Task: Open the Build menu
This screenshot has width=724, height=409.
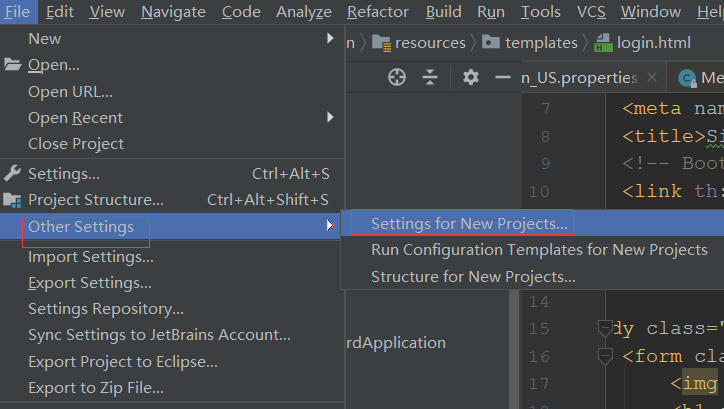Action: (x=443, y=12)
